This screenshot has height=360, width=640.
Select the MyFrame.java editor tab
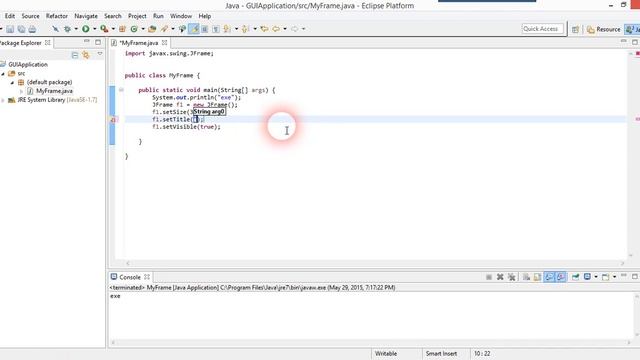click(x=139, y=43)
